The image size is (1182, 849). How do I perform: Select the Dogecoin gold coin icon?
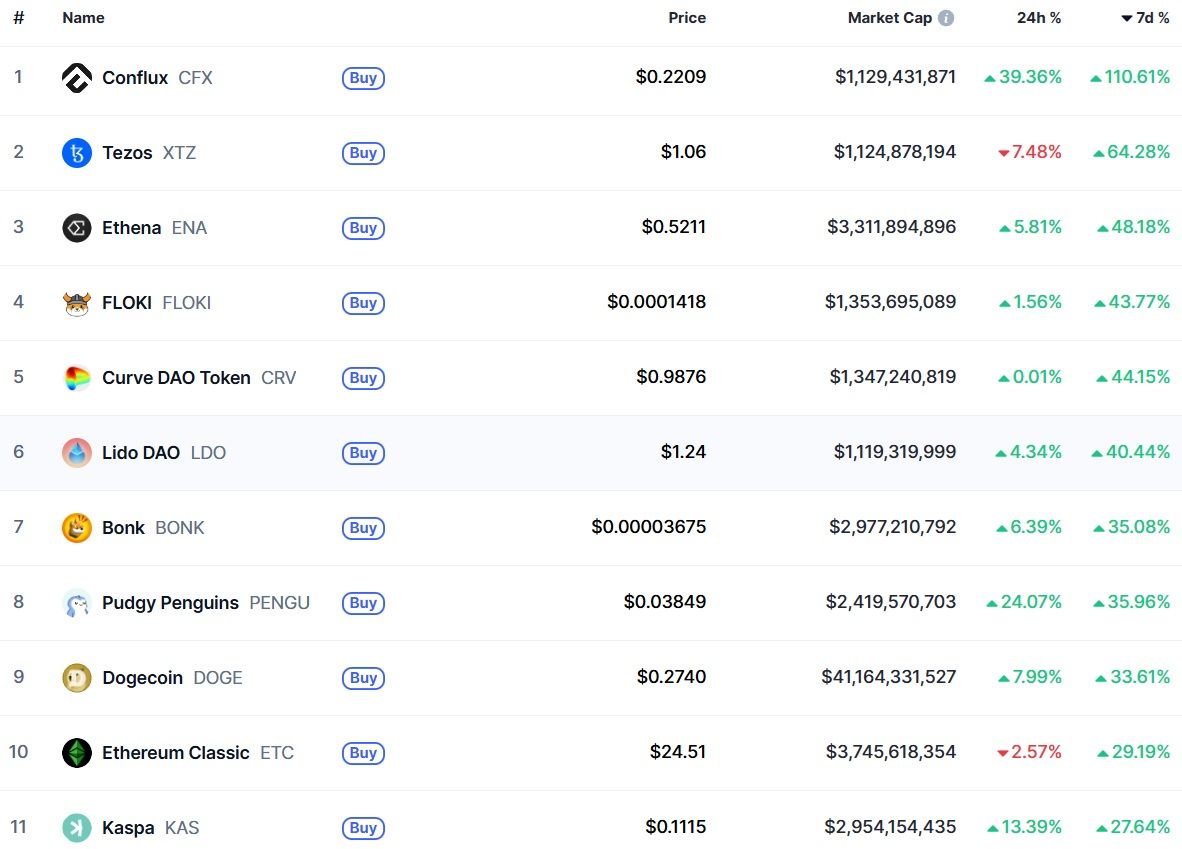pos(76,678)
